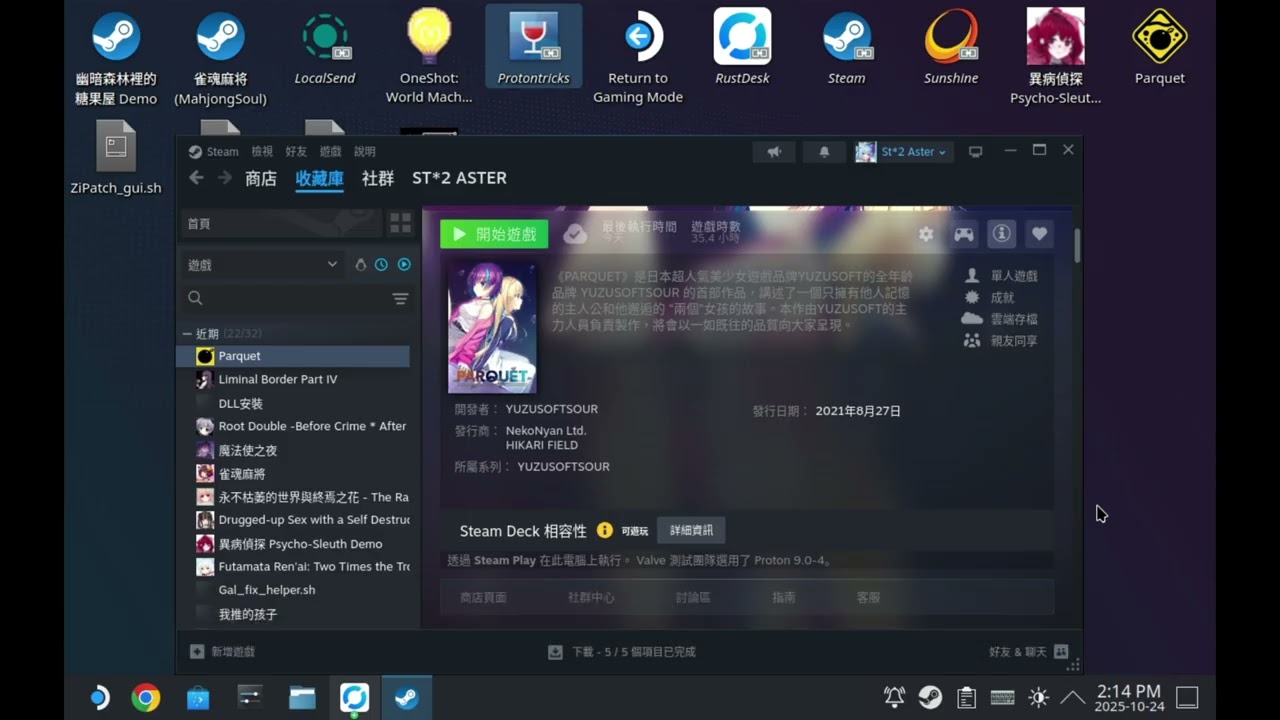Open the 檢視 view menu
Viewport: 1280px width, 720px height.
pyautogui.click(x=262, y=151)
